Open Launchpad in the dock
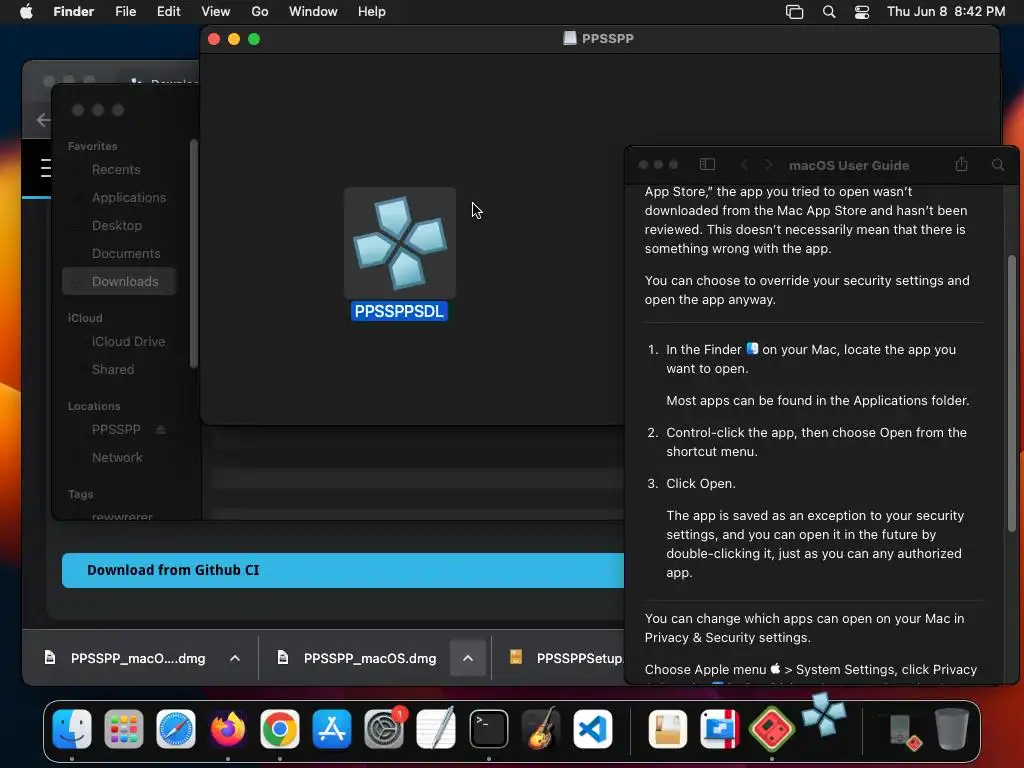 [x=123, y=728]
